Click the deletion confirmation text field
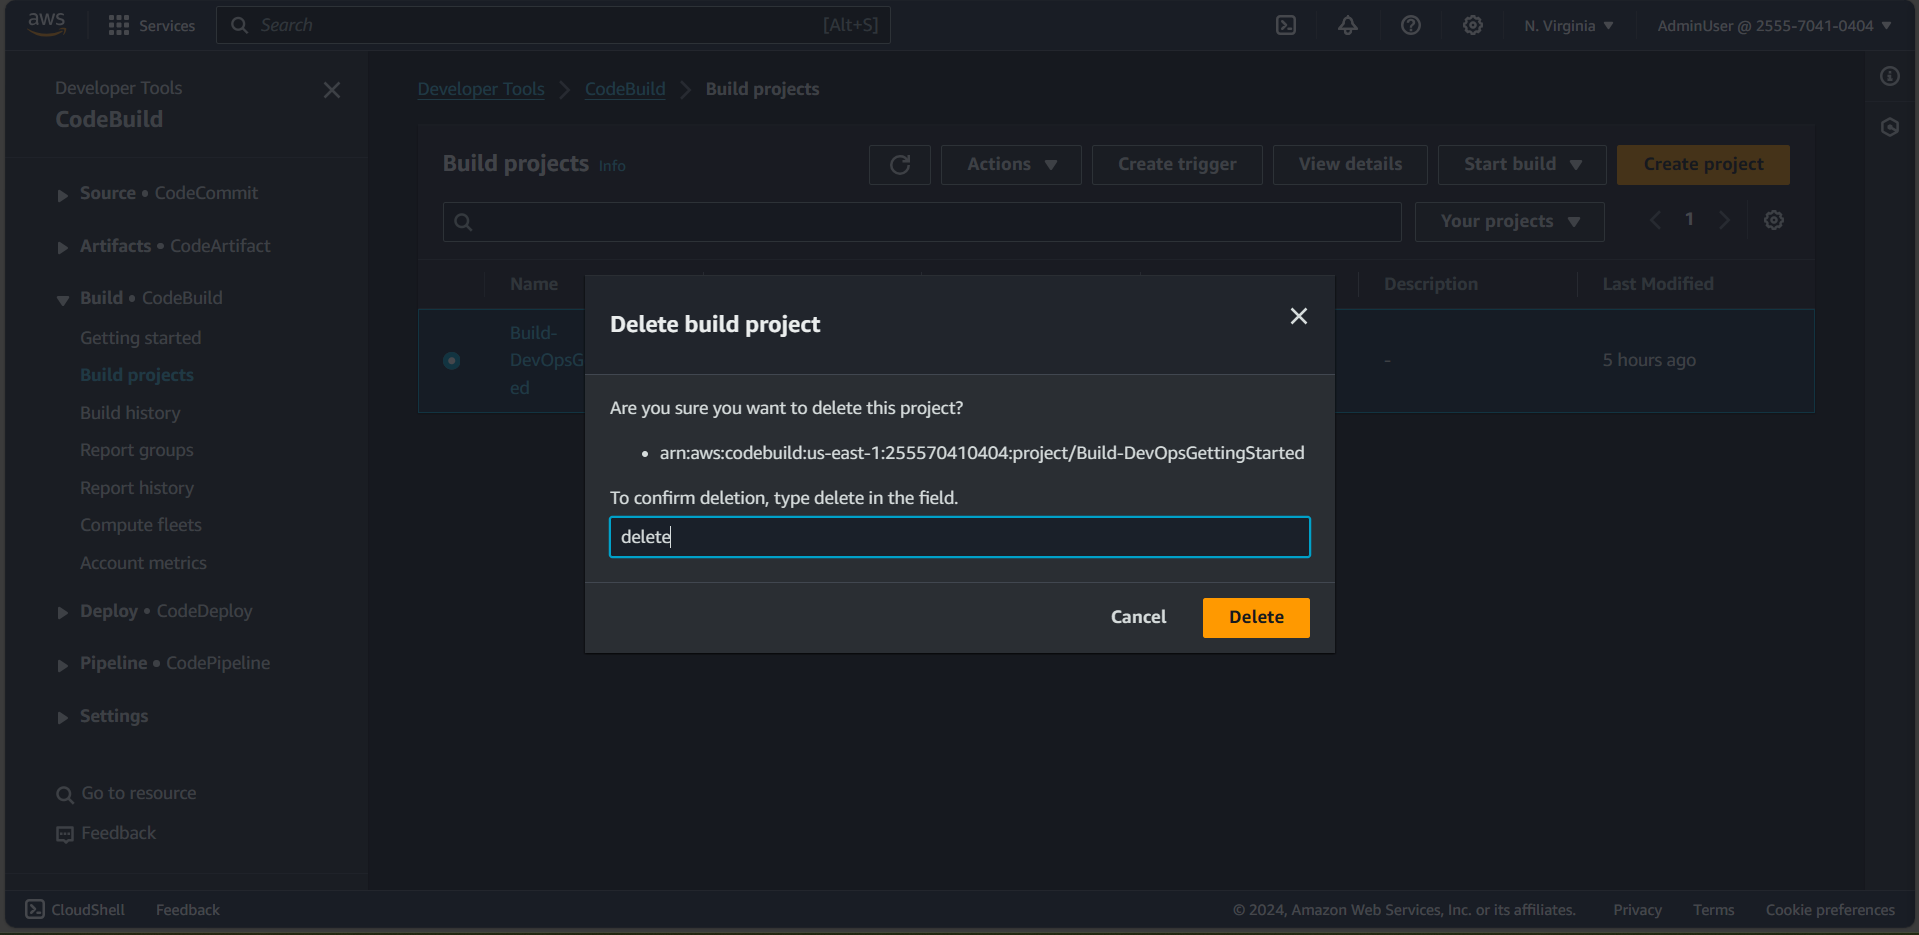The height and width of the screenshot is (935, 1919). (960, 537)
